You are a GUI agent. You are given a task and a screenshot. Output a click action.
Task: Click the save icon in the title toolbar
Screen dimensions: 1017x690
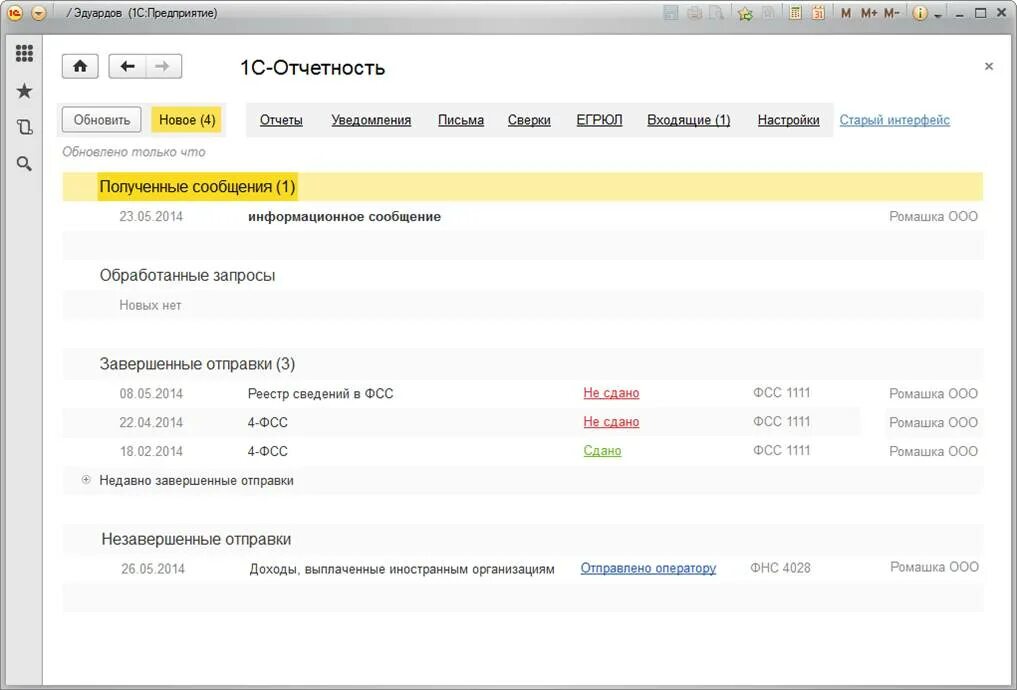[x=671, y=12]
